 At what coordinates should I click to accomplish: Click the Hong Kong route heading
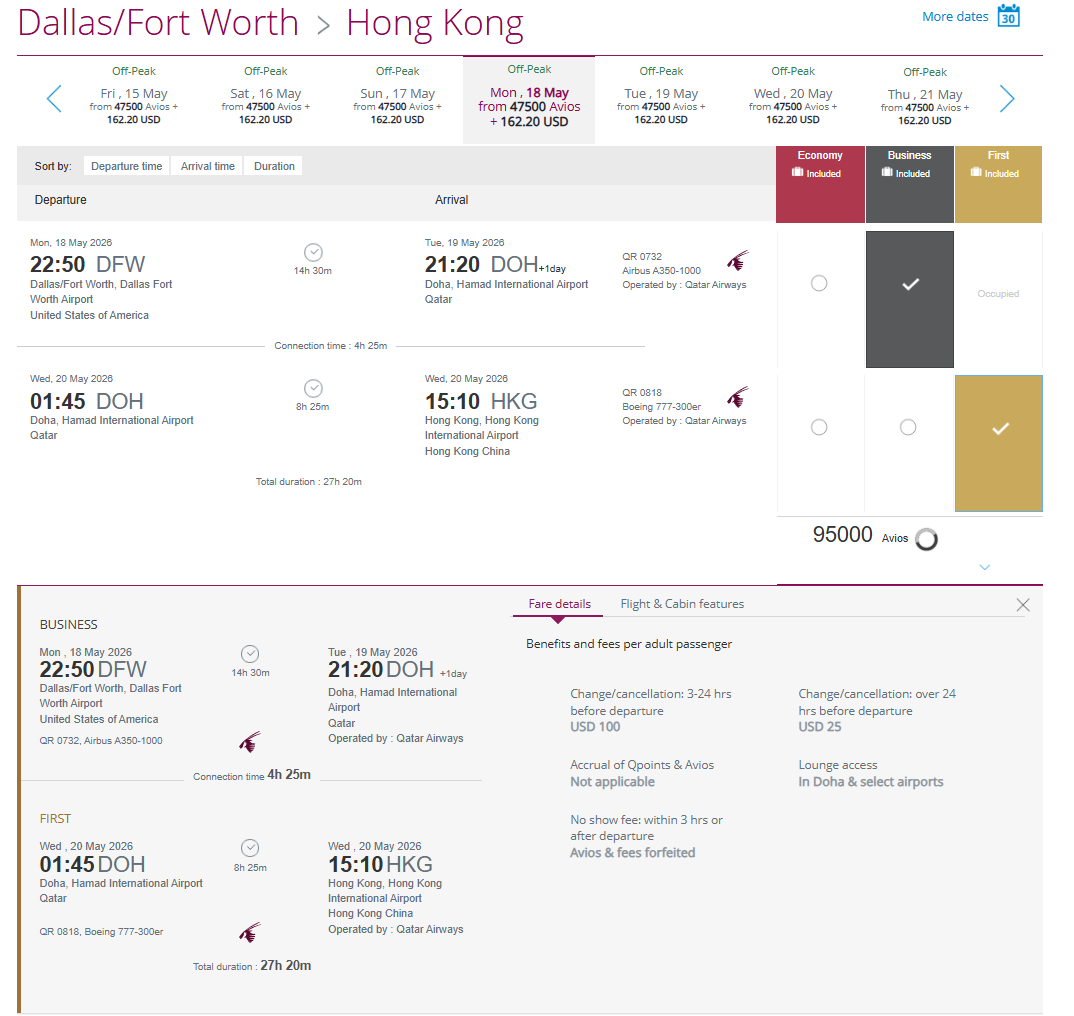435,24
